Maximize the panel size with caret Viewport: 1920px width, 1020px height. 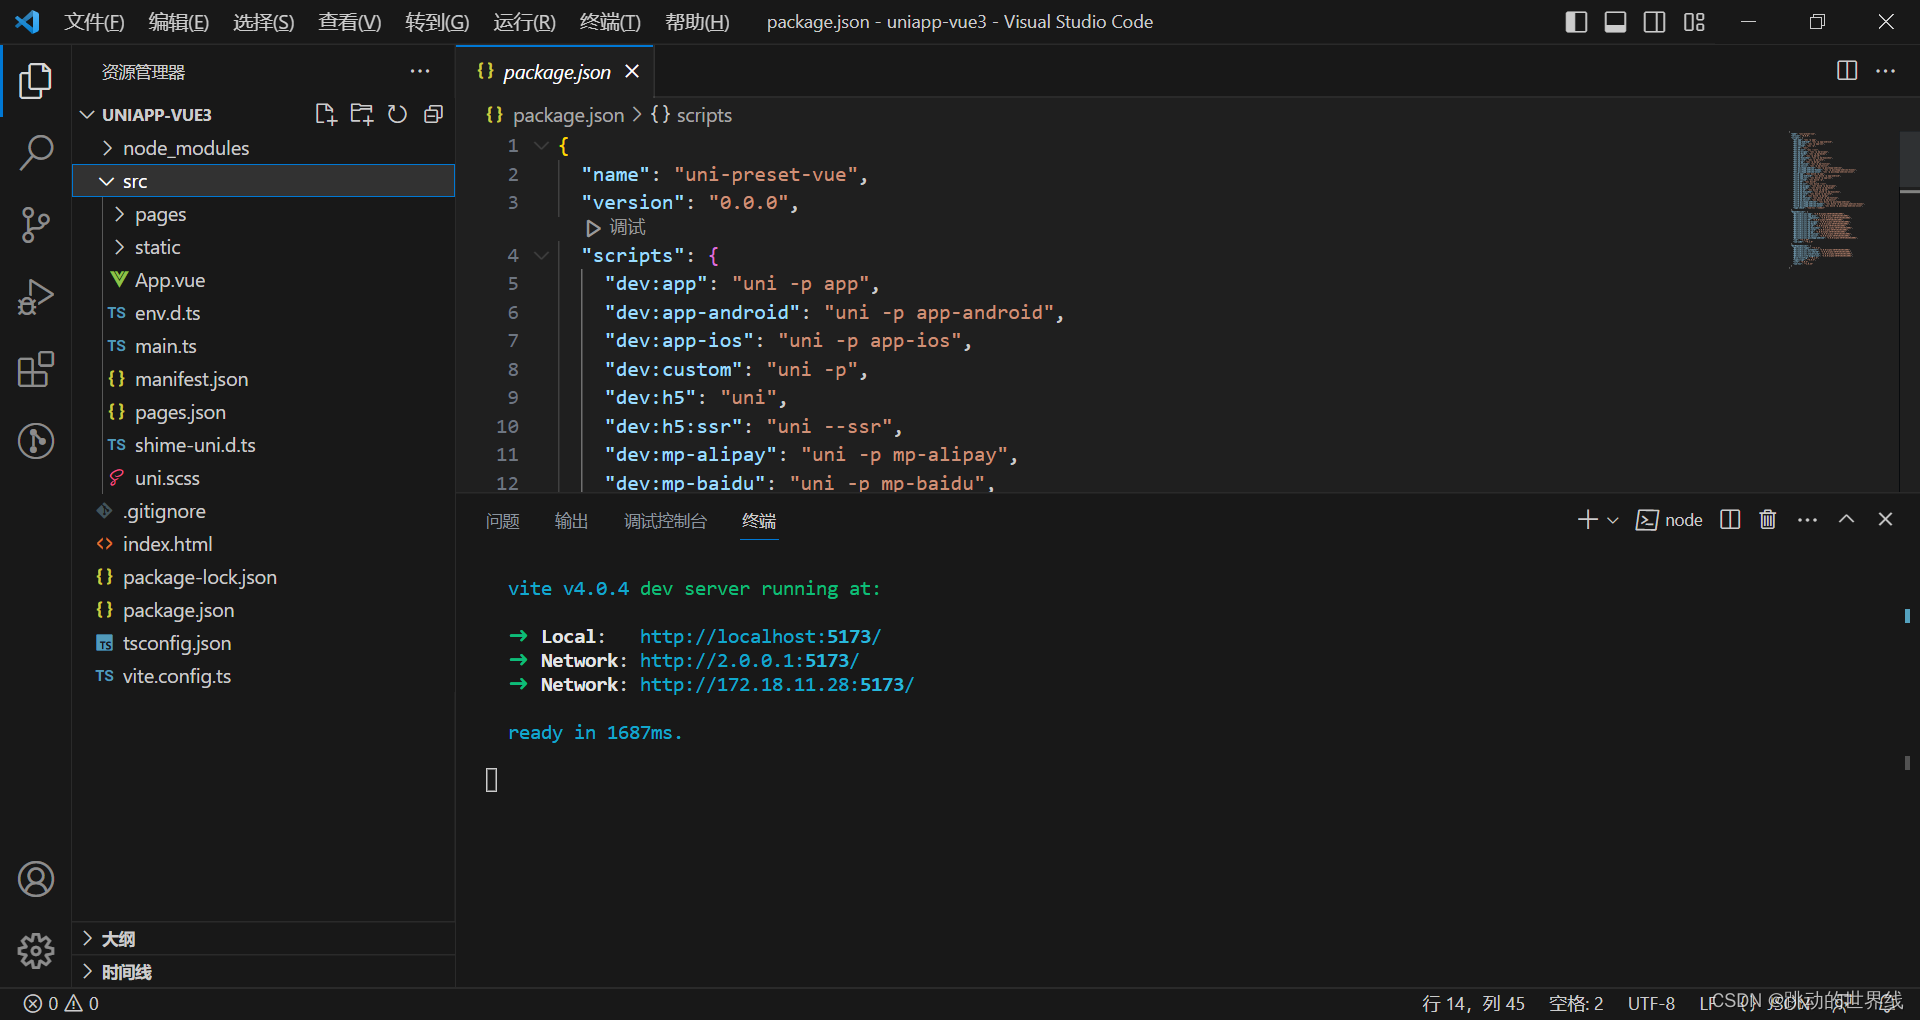[1846, 520]
